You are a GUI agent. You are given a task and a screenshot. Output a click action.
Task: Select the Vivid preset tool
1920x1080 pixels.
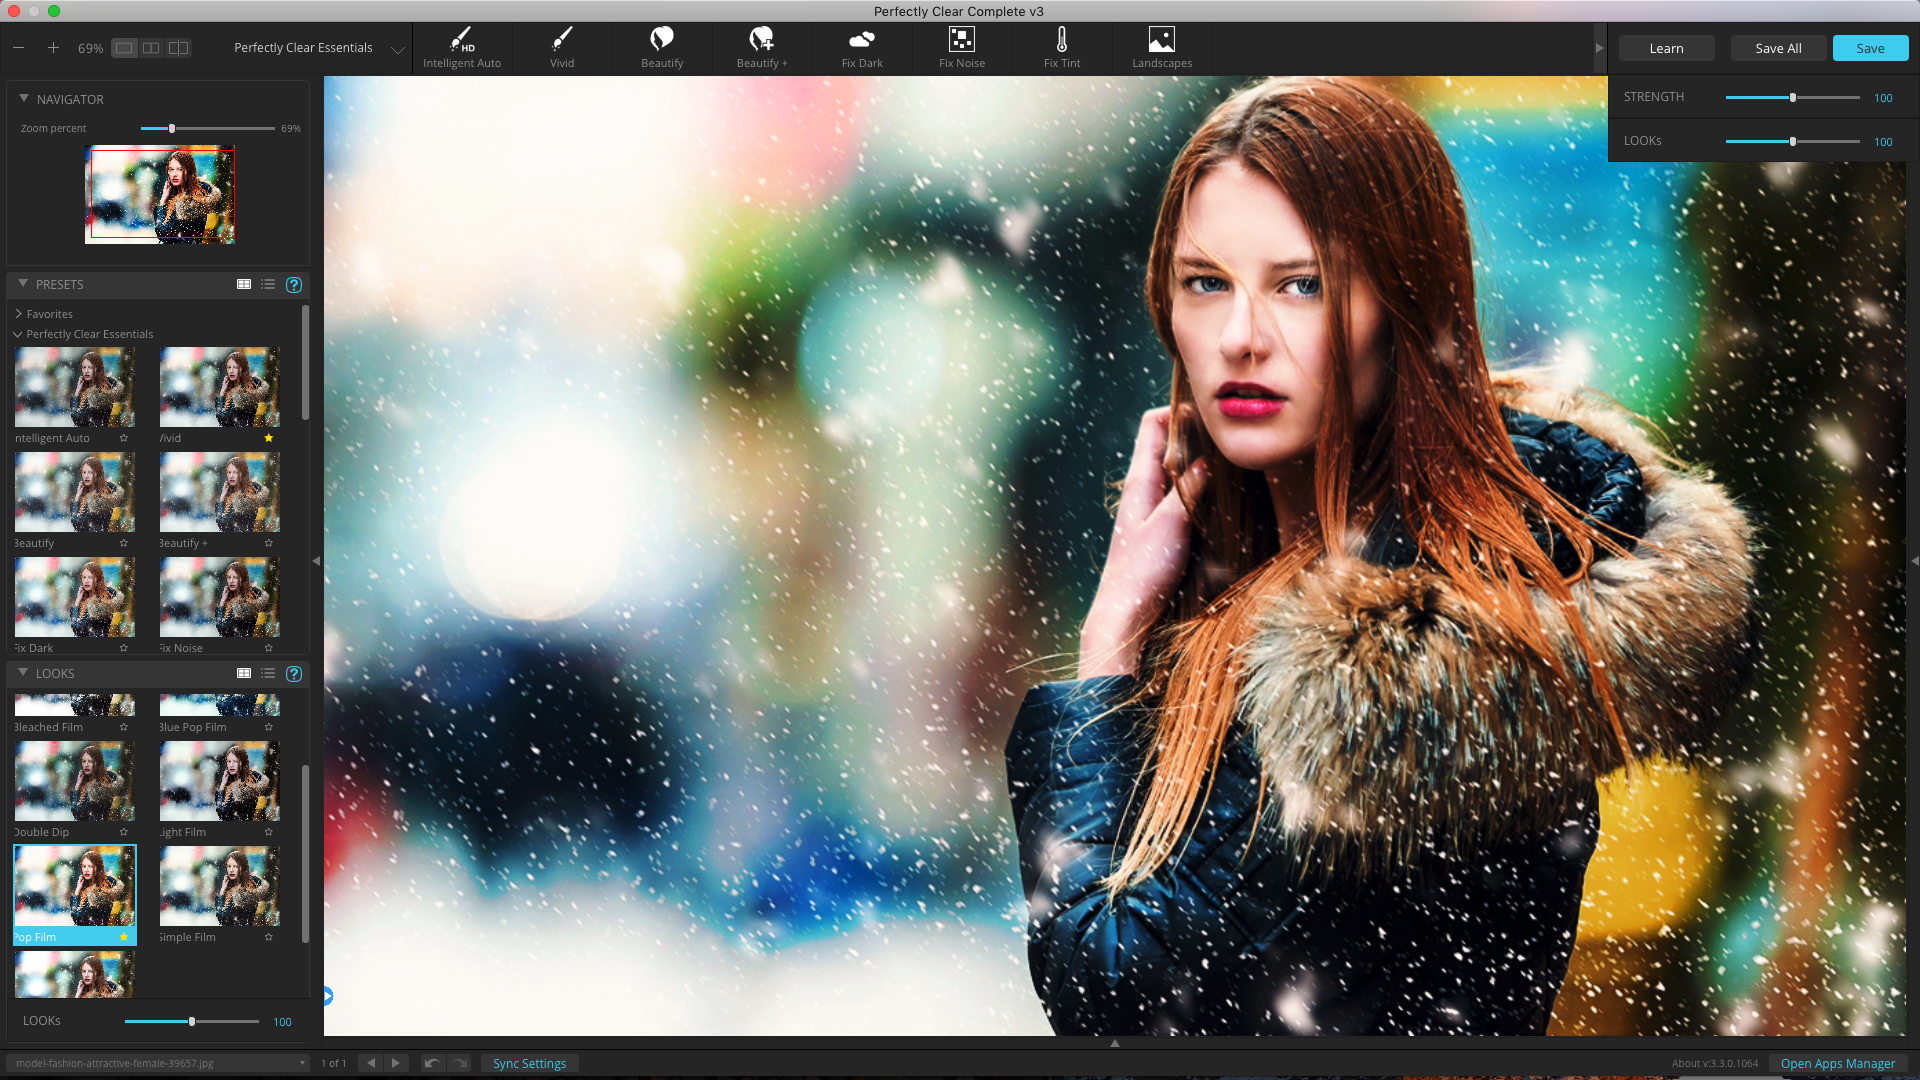click(562, 47)
